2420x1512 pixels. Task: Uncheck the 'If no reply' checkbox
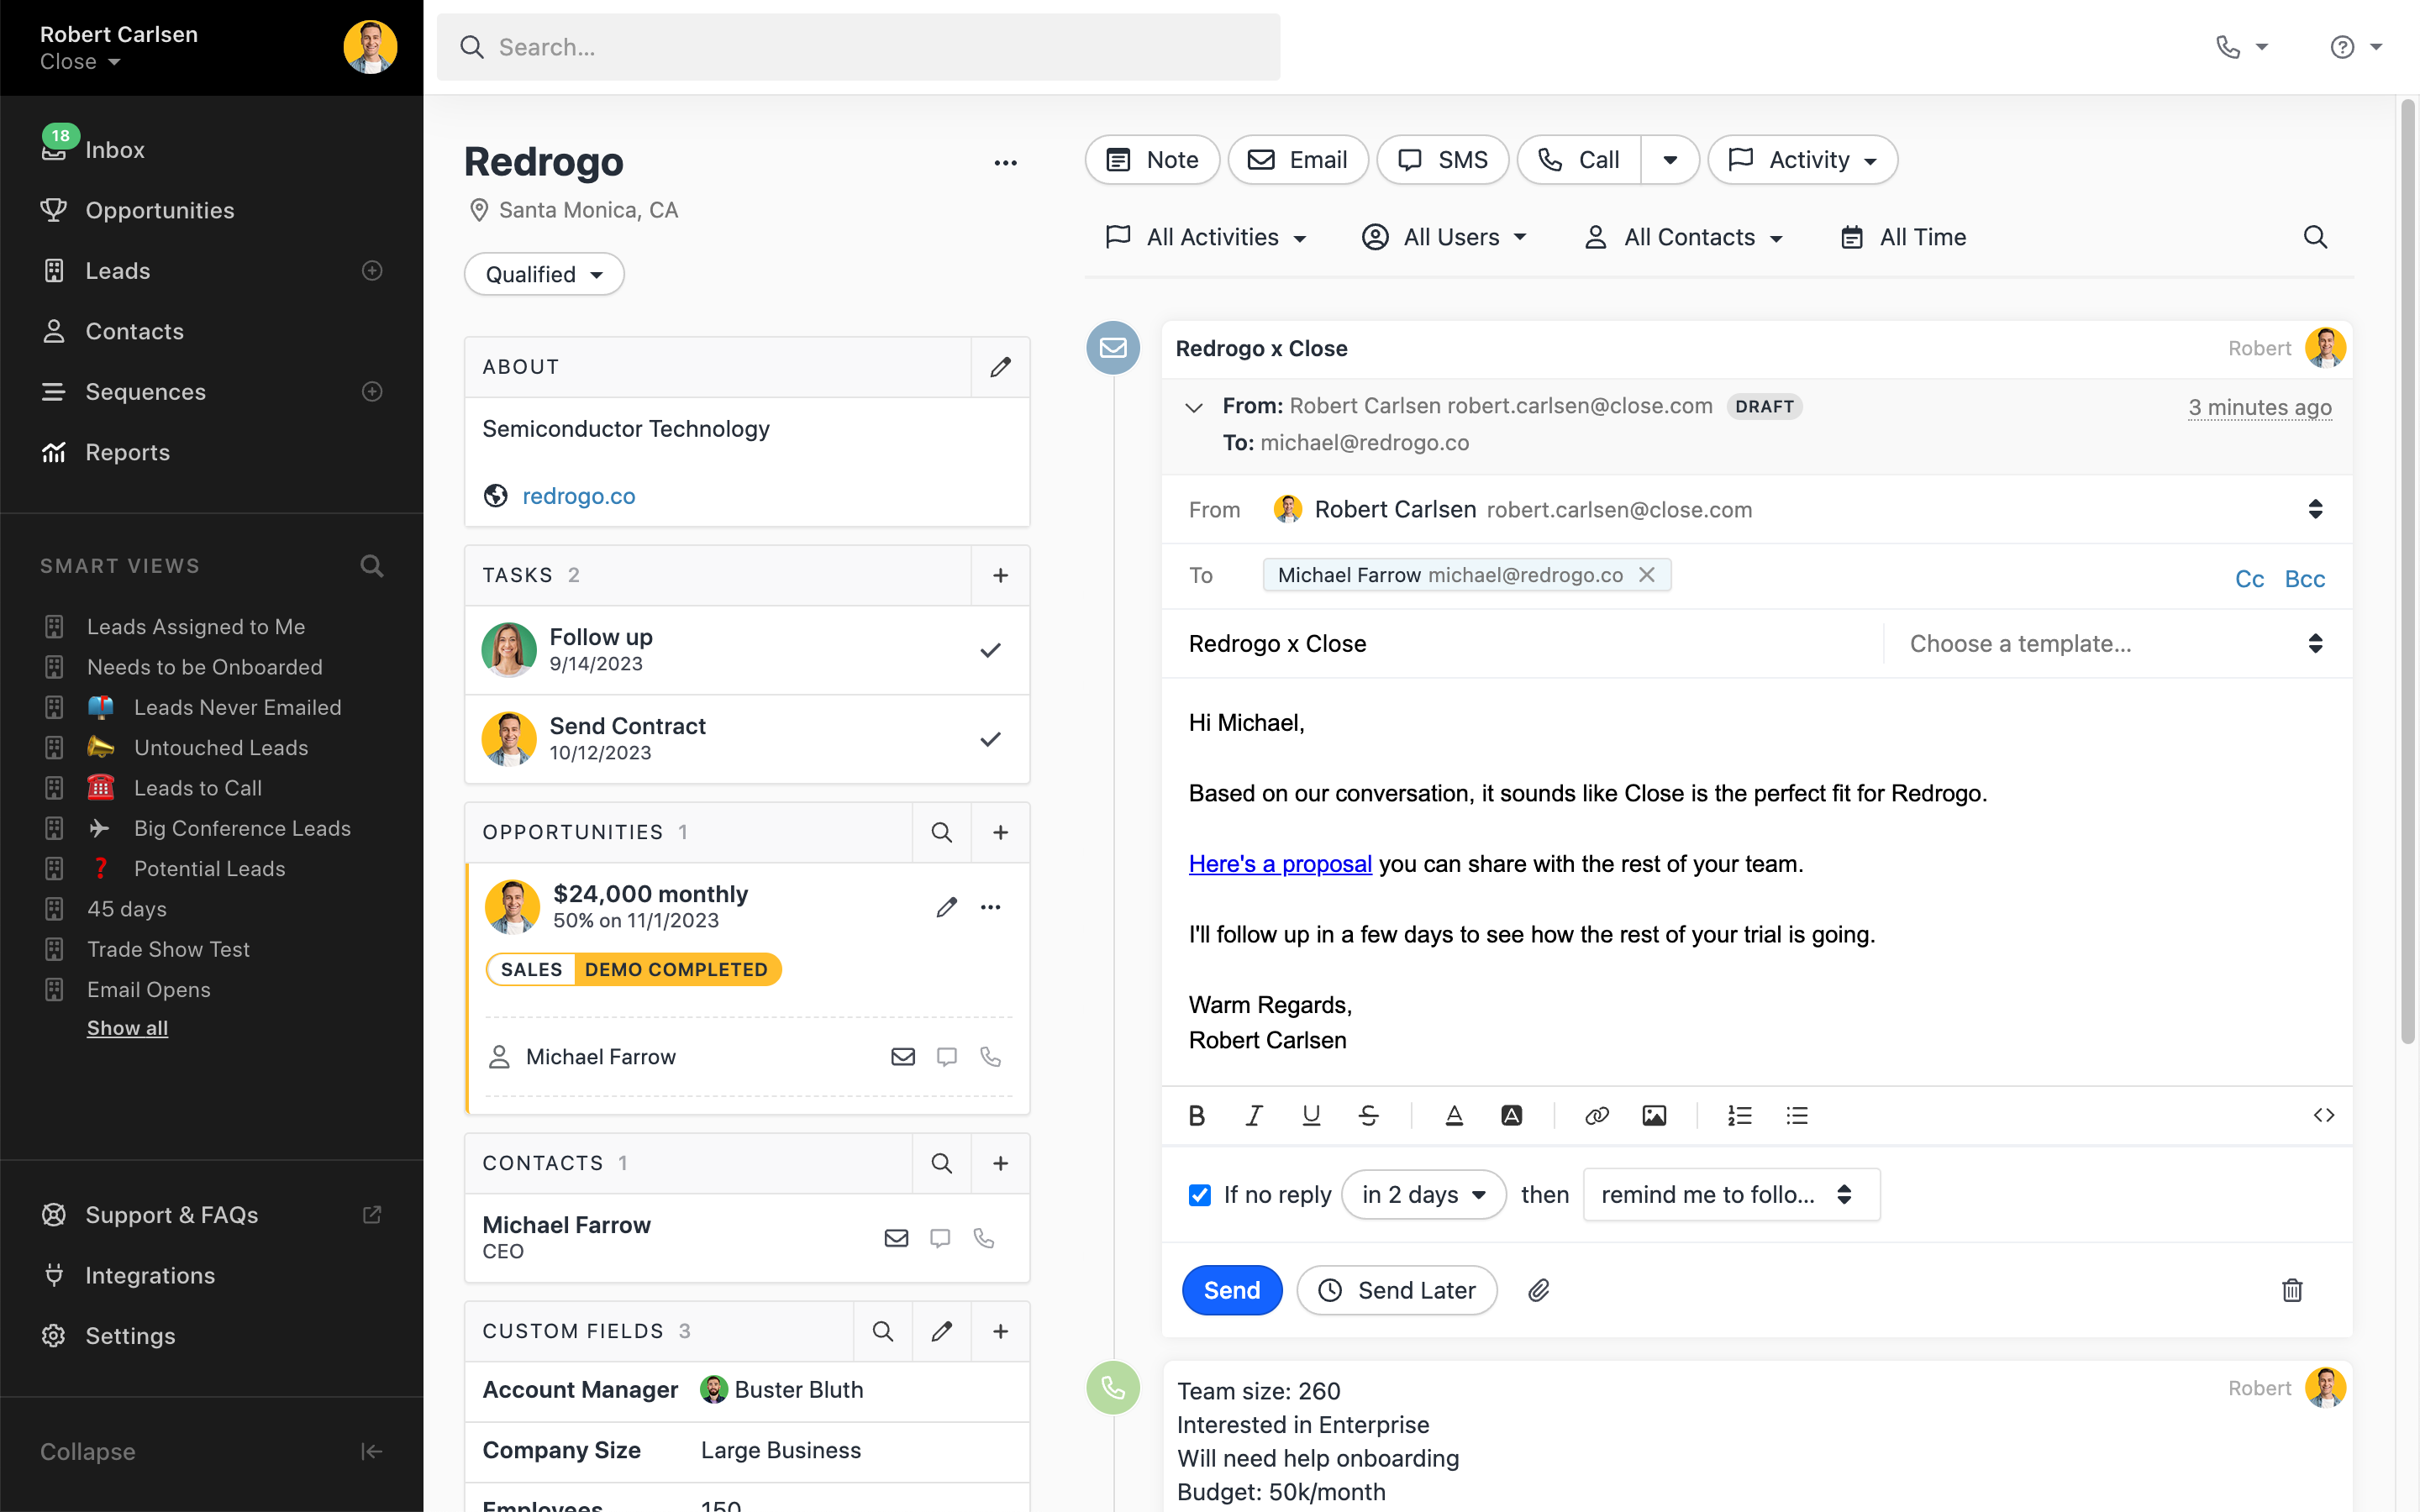click(x=1200, y=1195)
